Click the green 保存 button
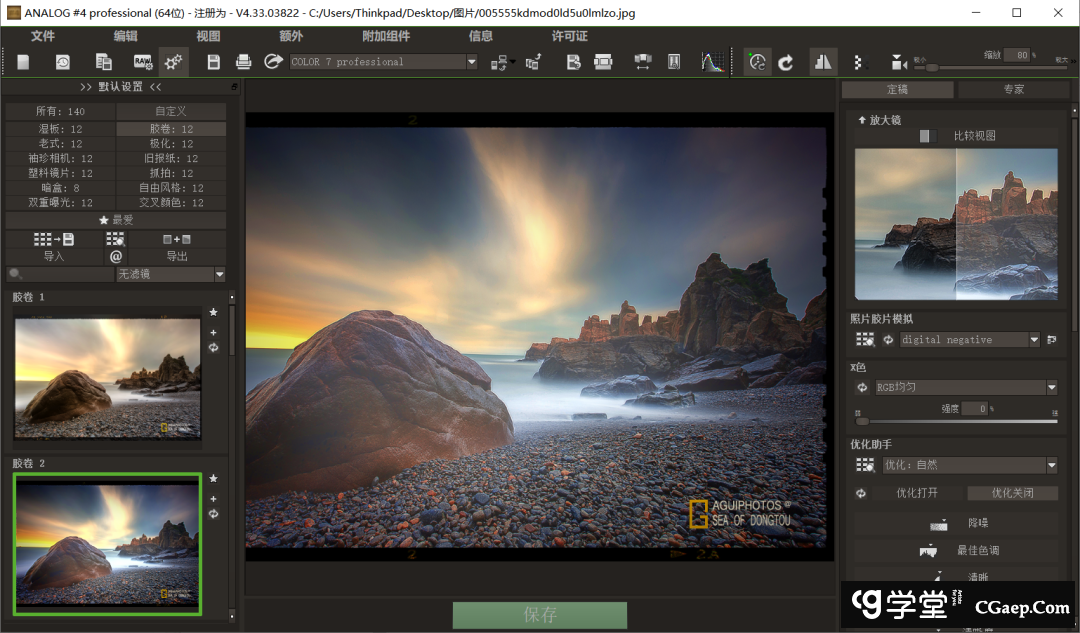 pos(539,615)
